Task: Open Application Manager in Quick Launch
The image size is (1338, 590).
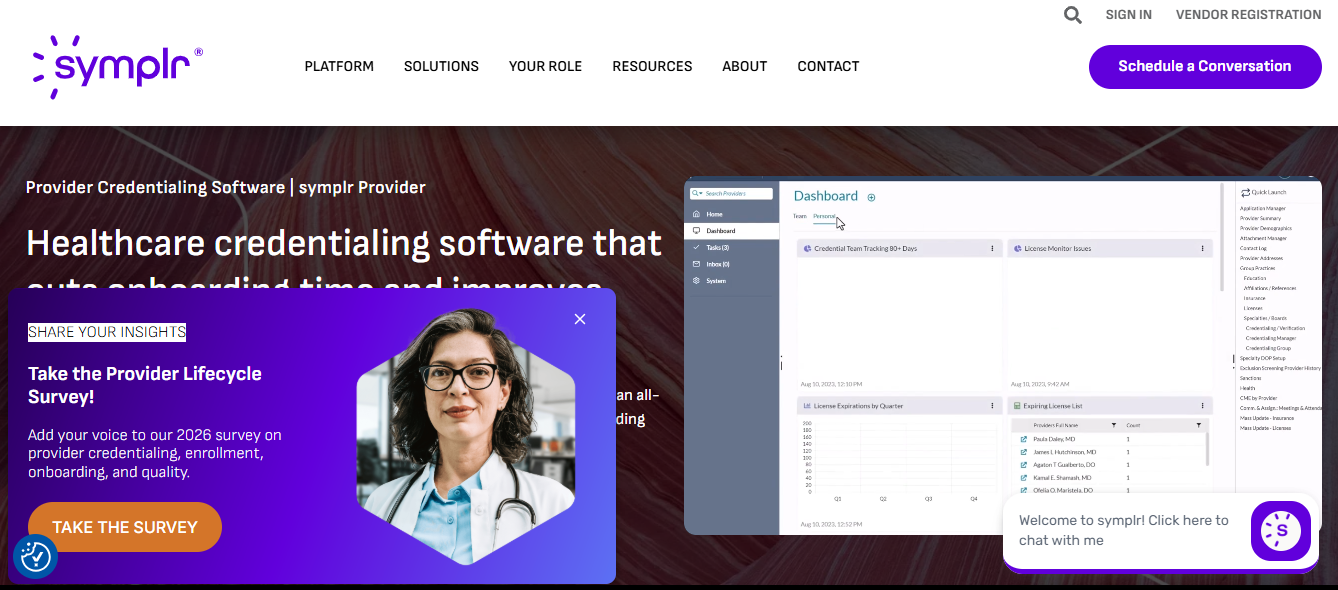Action: pyautogui.click(x=1263, y=208)
